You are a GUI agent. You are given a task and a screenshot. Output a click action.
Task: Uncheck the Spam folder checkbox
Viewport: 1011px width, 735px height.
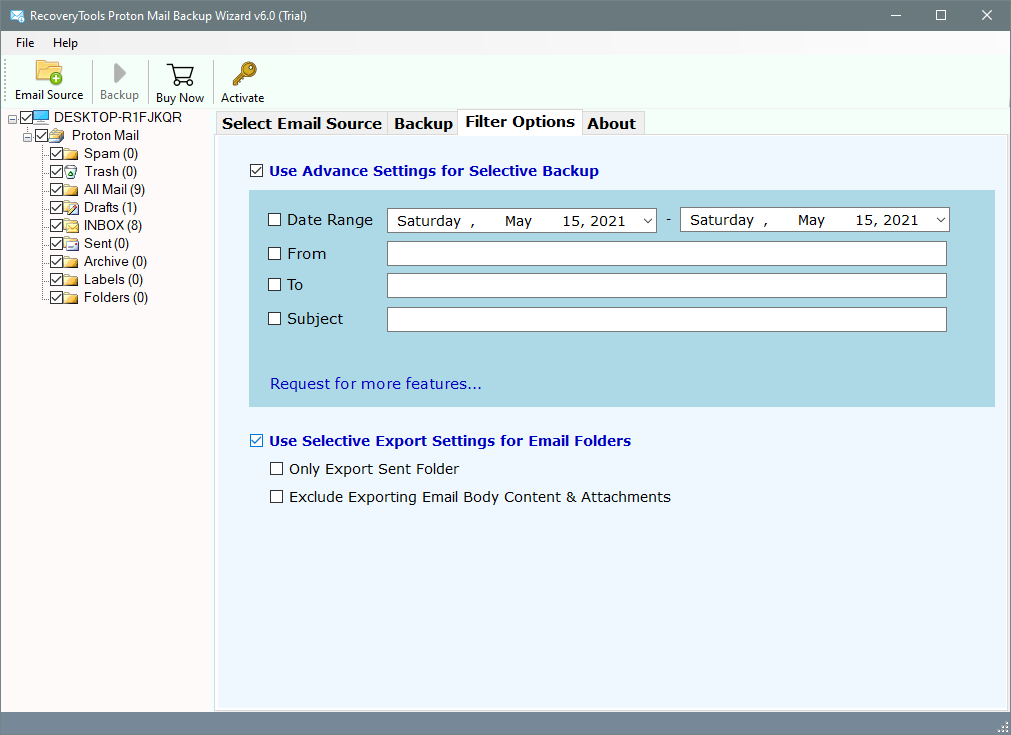[x=57, y=153]
